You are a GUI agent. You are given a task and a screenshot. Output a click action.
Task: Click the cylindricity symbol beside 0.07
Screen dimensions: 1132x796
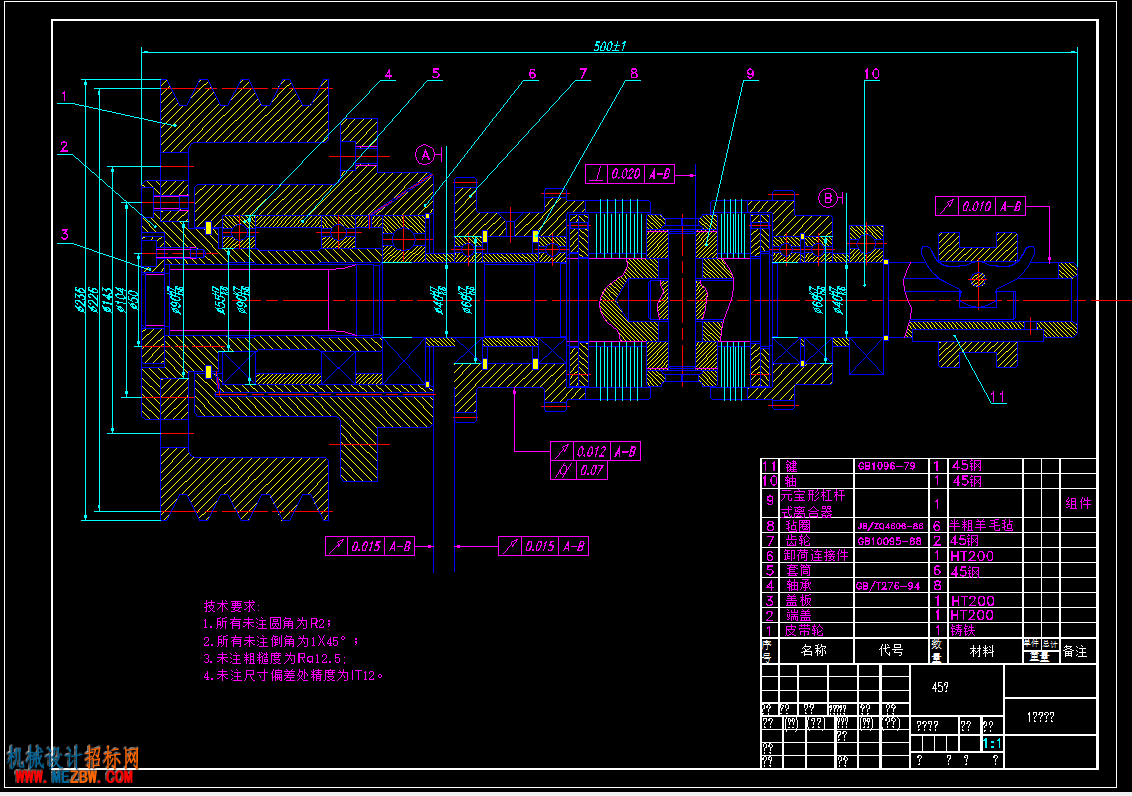tap(563, 470)
